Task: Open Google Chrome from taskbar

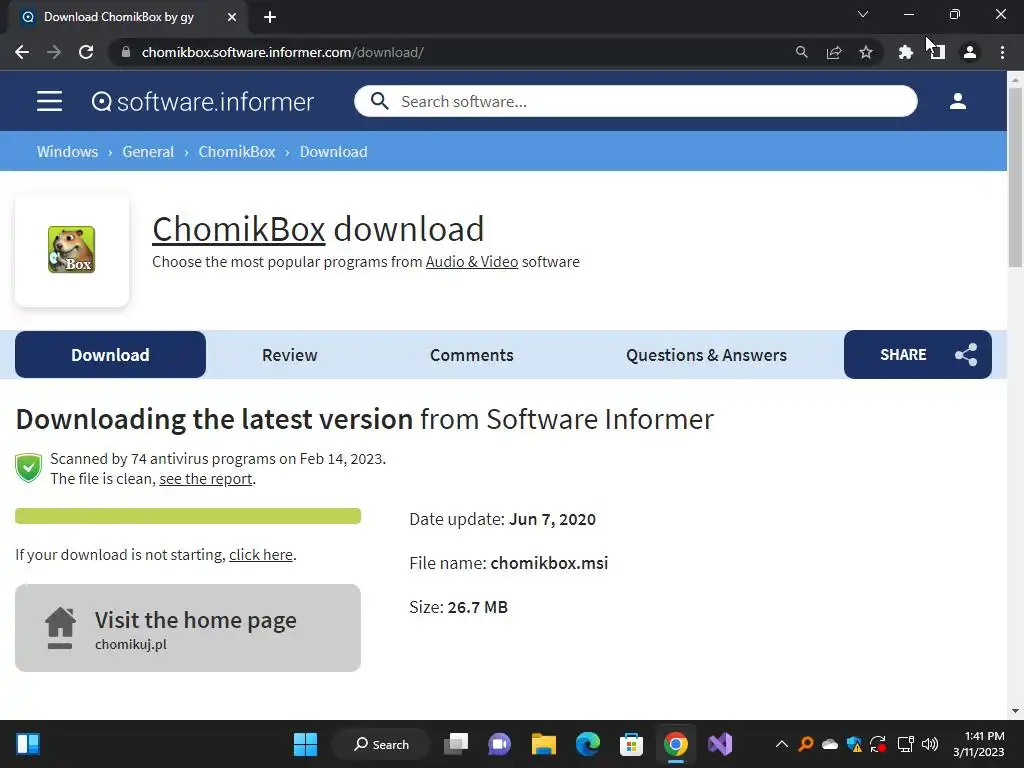Action: (x=676, y=744)
